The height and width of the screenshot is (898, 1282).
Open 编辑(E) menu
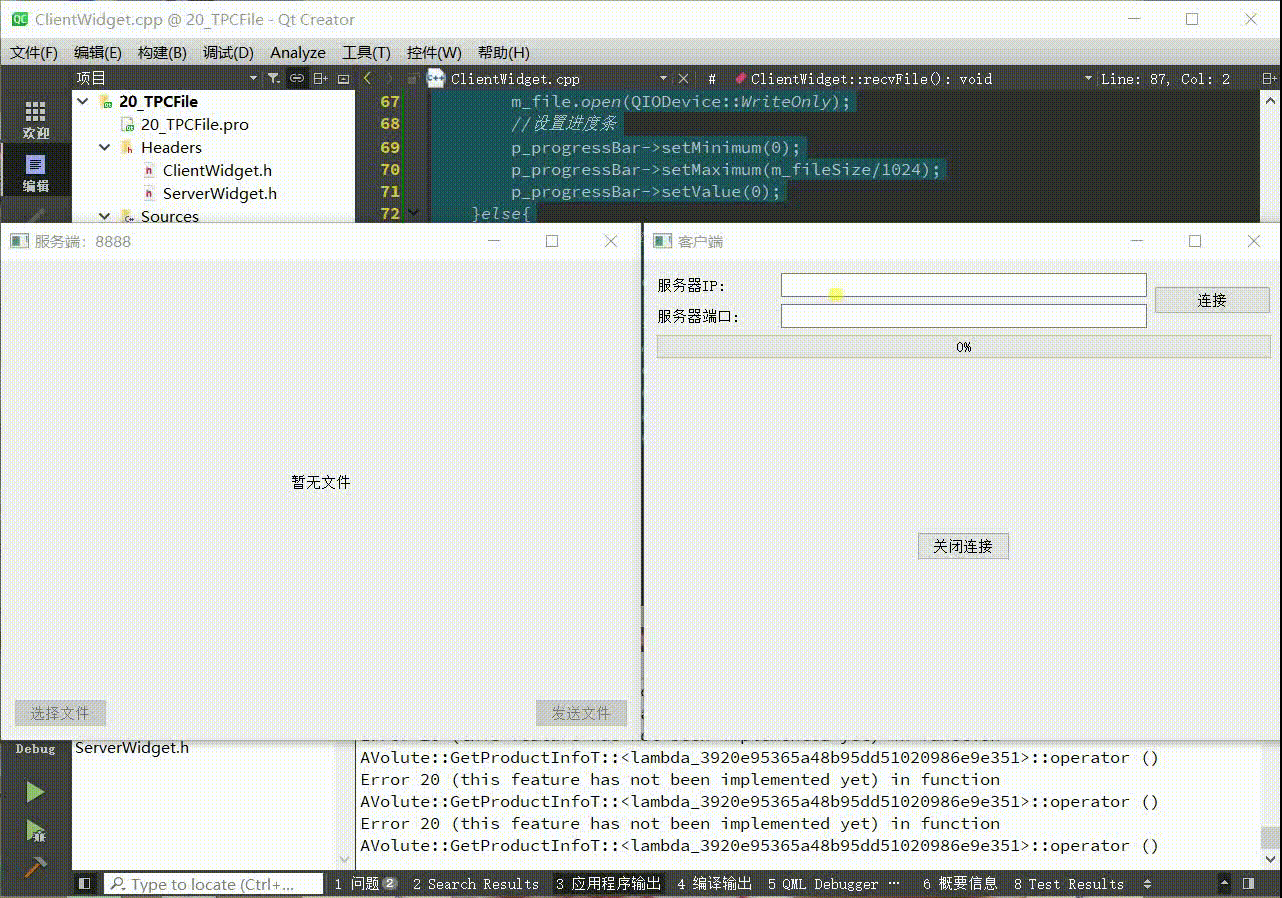pos(98,52)
